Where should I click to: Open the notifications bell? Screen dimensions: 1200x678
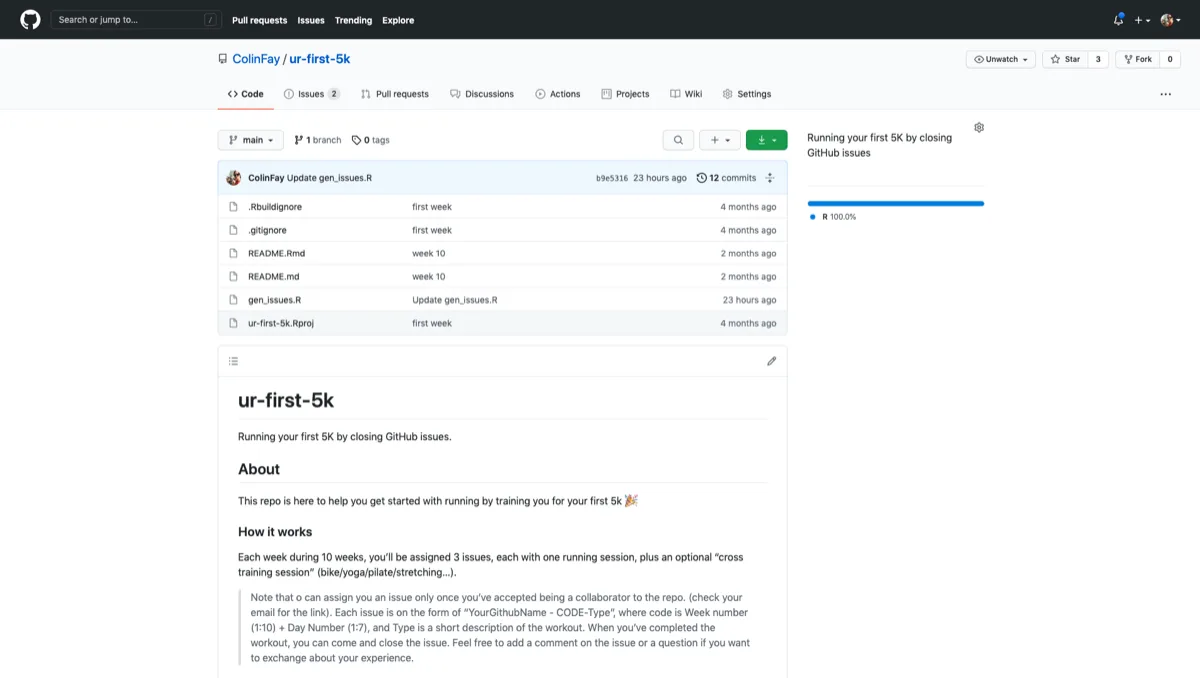click(x=1118, y=20)
